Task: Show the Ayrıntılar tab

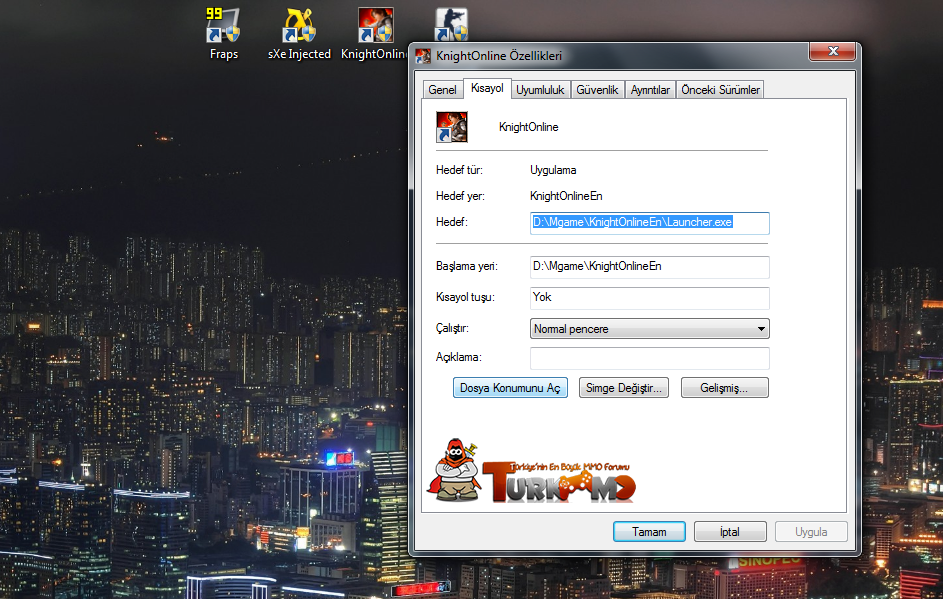Action: point(650,90)
